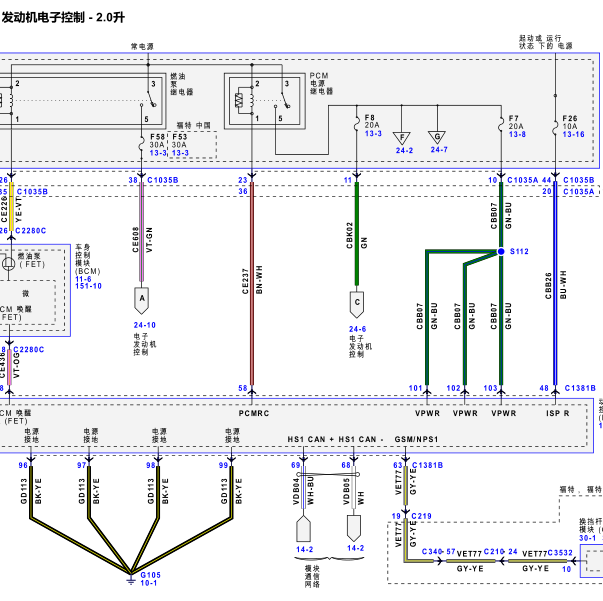This screenshot has width=603, height=601.
Task: Click the CE608 VT-GN wire label
Action: [142, 240]
